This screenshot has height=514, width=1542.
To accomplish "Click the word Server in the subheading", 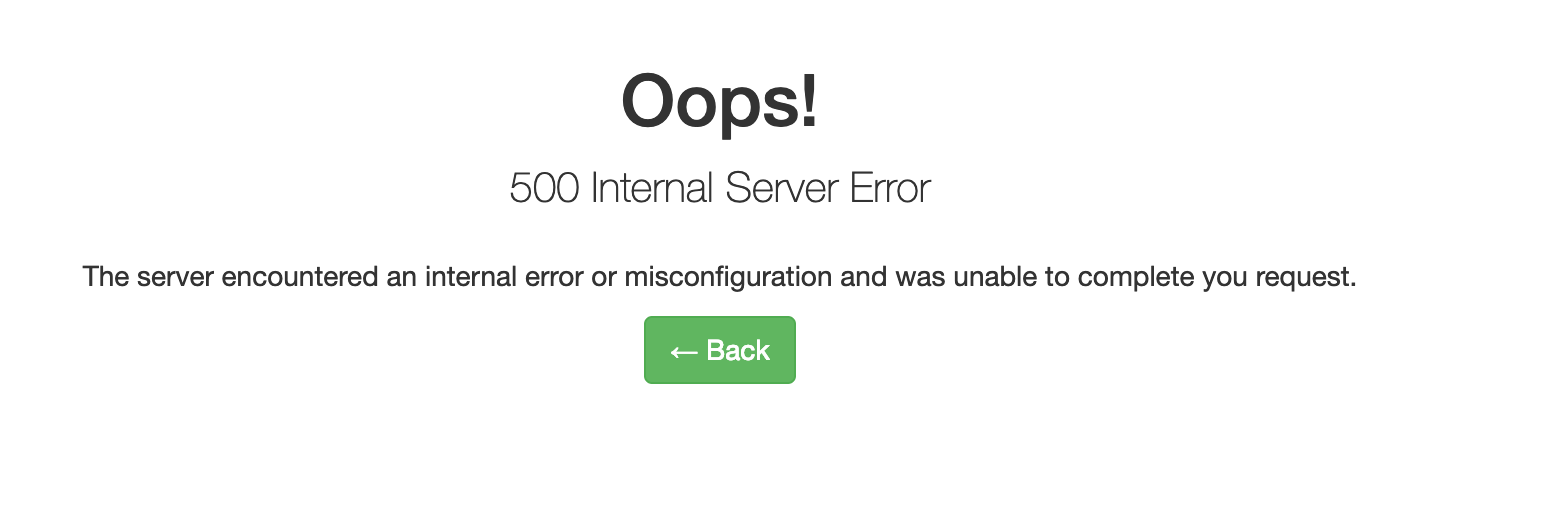I will pyautogui.click(x=782, y=188).
